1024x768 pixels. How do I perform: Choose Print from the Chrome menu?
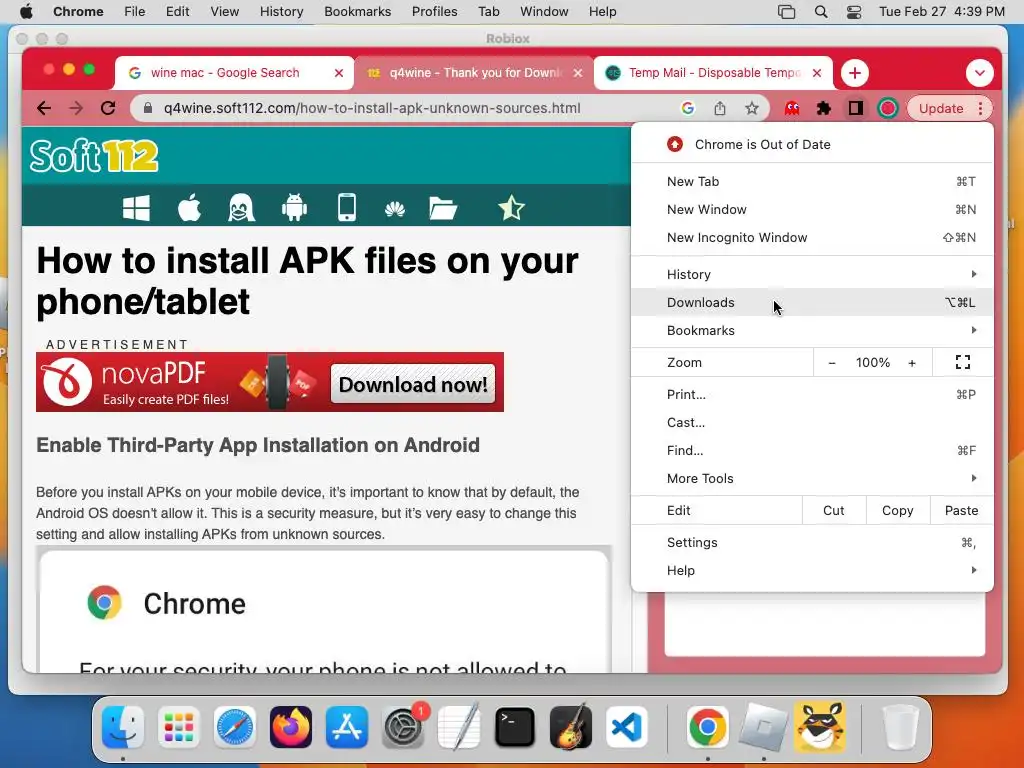coord(812,394)
